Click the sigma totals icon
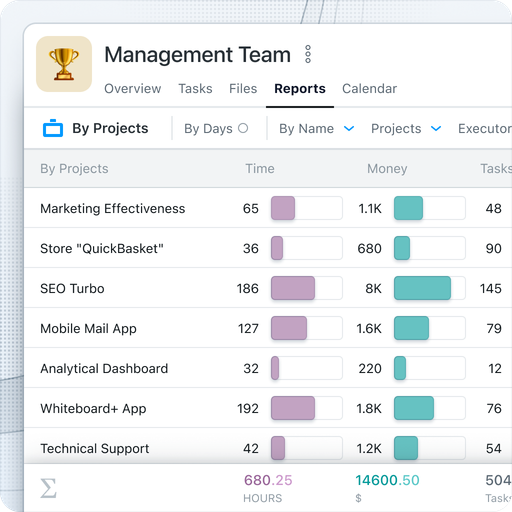The image size is (512, 512). [x=49, y=488]
